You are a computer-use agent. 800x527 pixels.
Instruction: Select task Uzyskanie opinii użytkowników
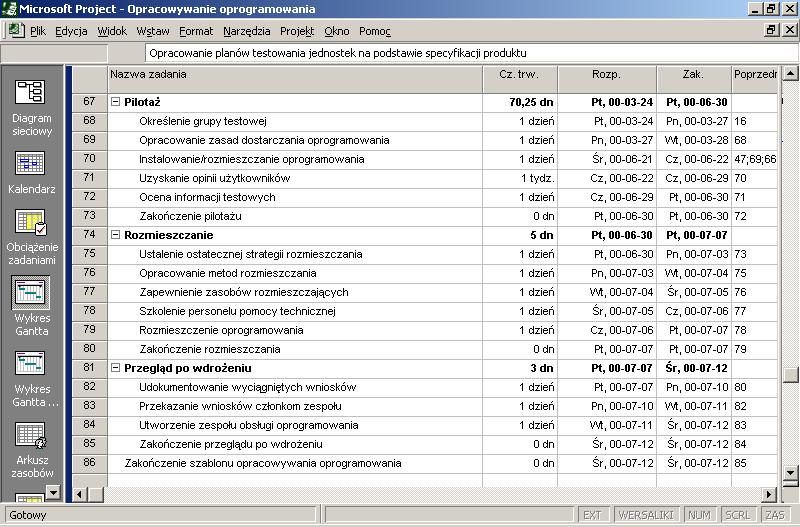(214, 178)
